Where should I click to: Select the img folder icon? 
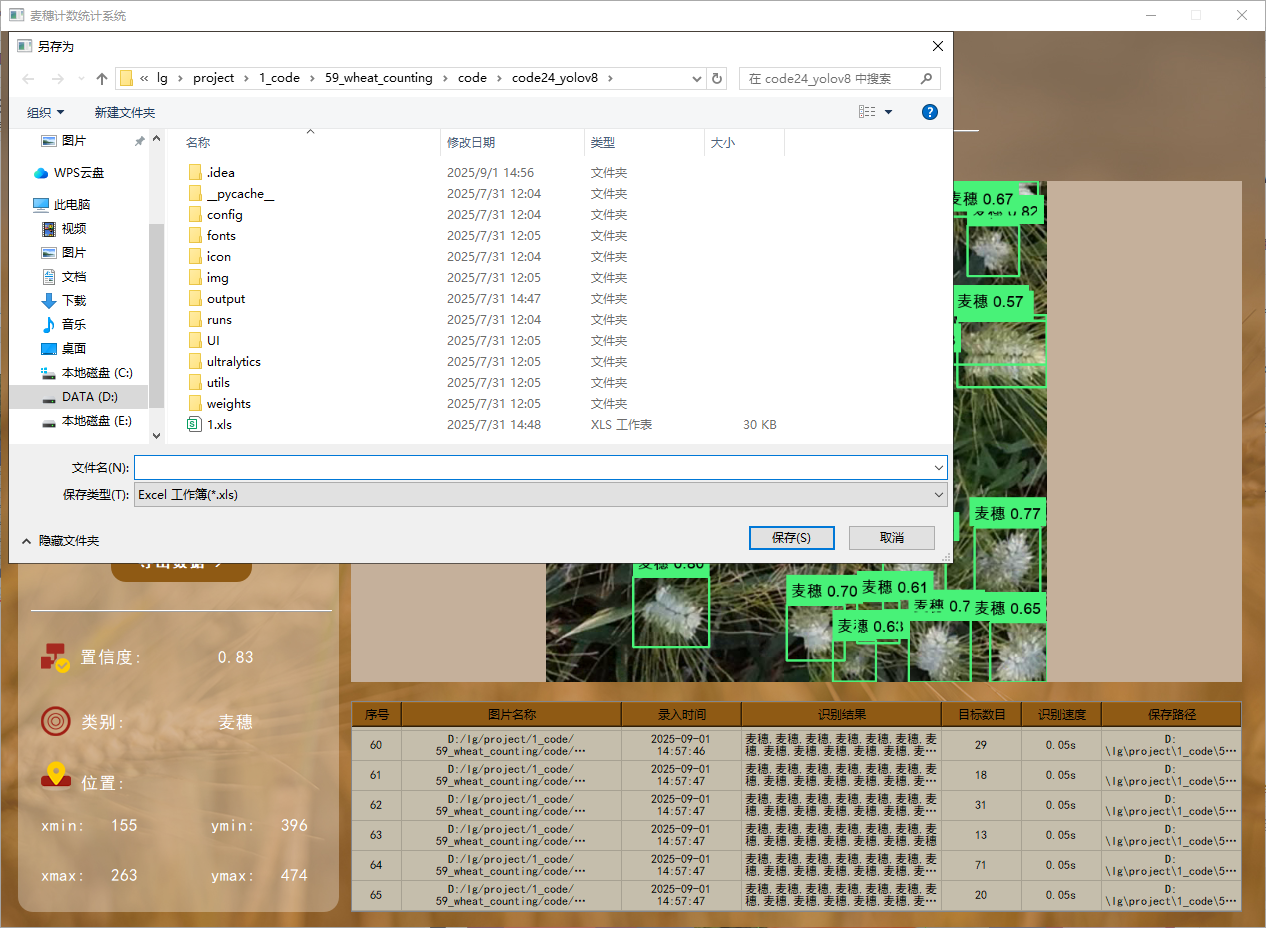195,278
